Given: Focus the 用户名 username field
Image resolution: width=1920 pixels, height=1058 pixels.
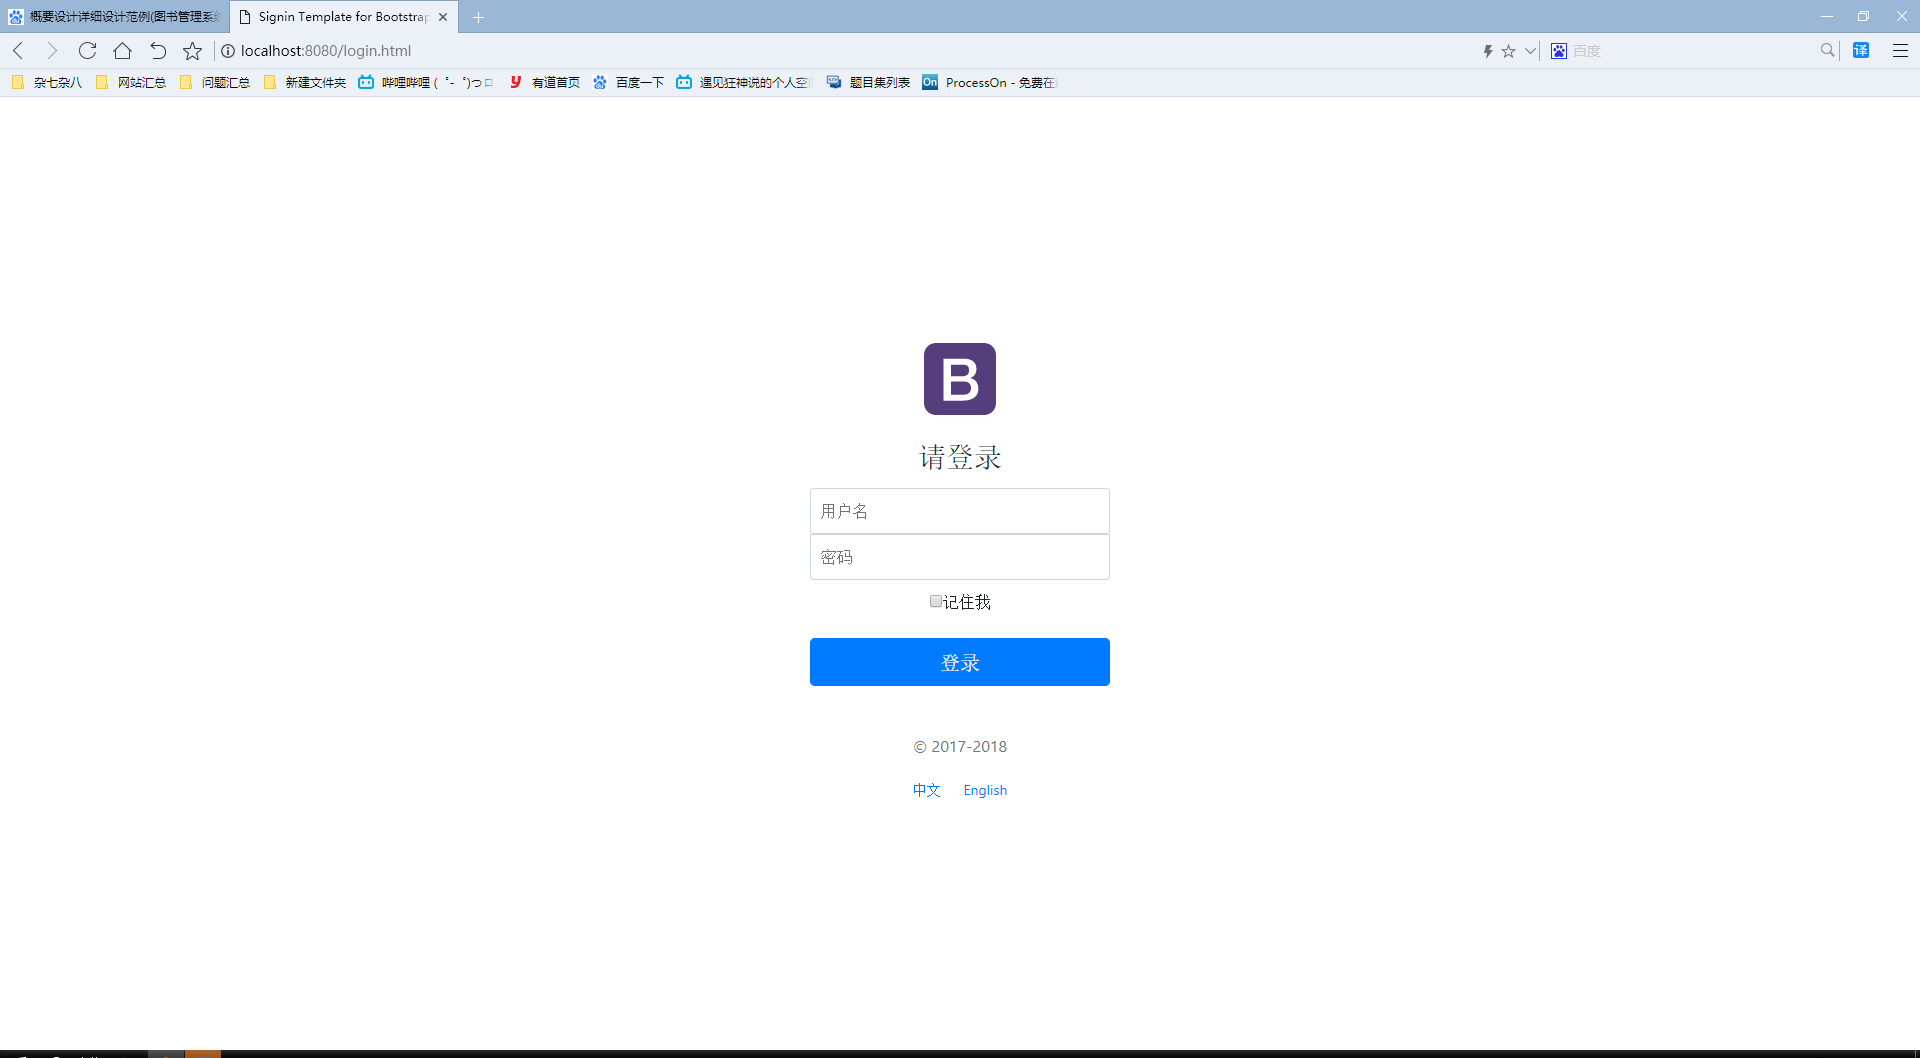Looking at the screenshot, I should point(960,511).
